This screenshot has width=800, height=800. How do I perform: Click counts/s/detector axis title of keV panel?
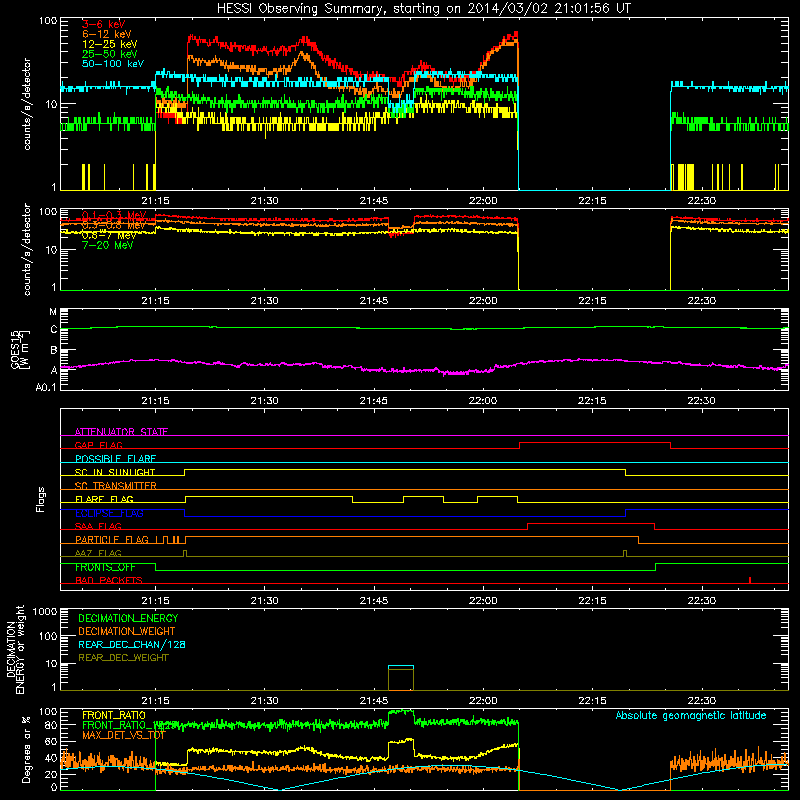coord(26,104)
